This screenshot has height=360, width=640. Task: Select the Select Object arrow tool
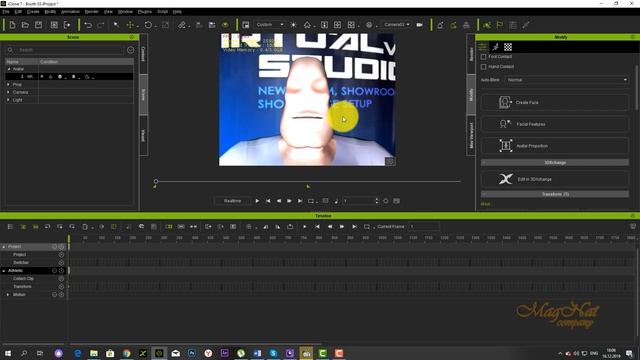tap(116, 25)
